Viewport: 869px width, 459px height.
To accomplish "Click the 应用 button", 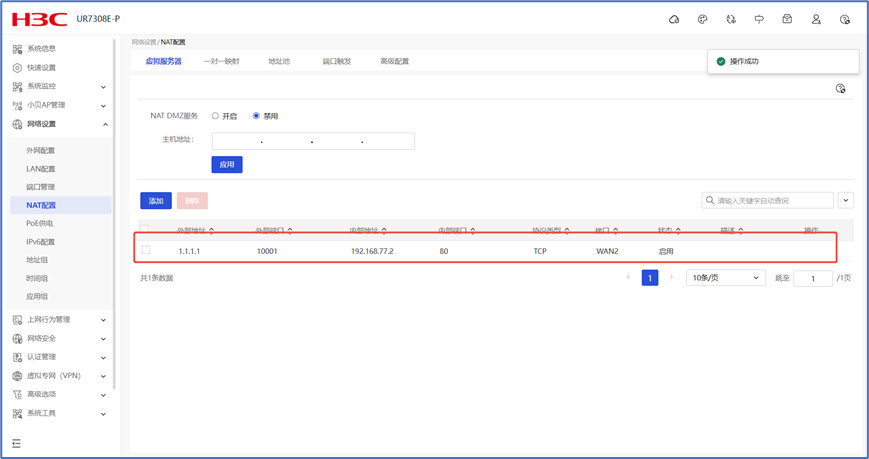I will pyautogui.click(x=227, y=165).
